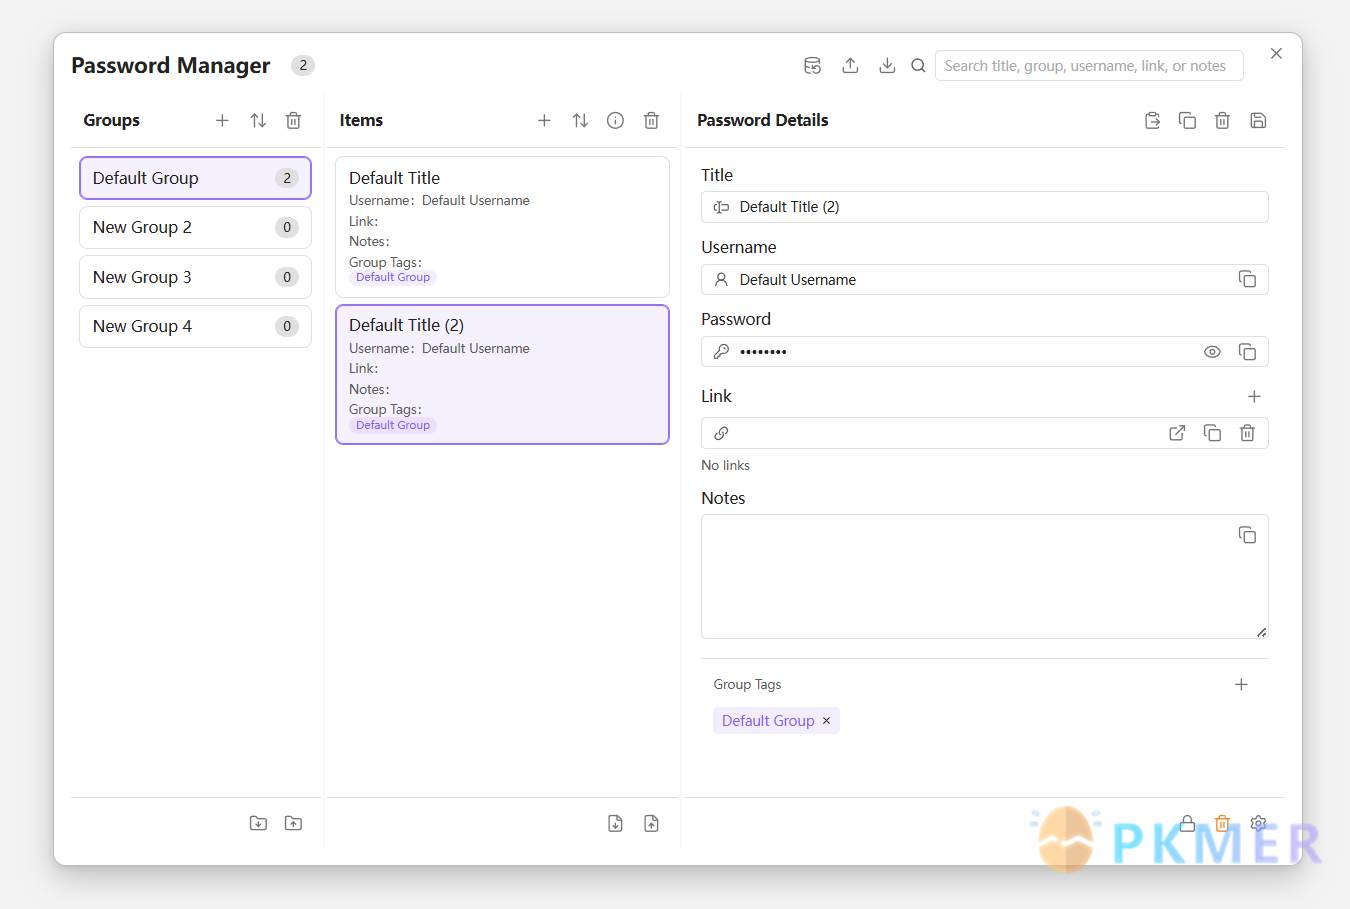Click folder download icon under Groups
Screen dimensions: 1350x909
pos(258,823)
